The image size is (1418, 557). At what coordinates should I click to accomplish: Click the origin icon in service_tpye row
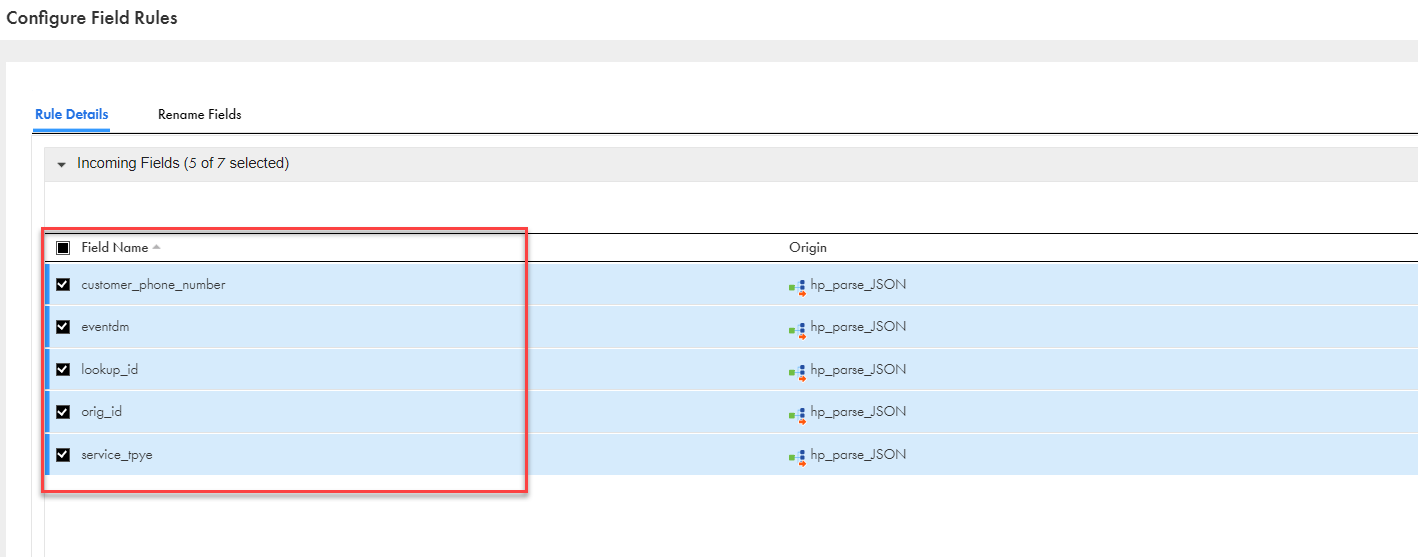(x=797, y=457)
